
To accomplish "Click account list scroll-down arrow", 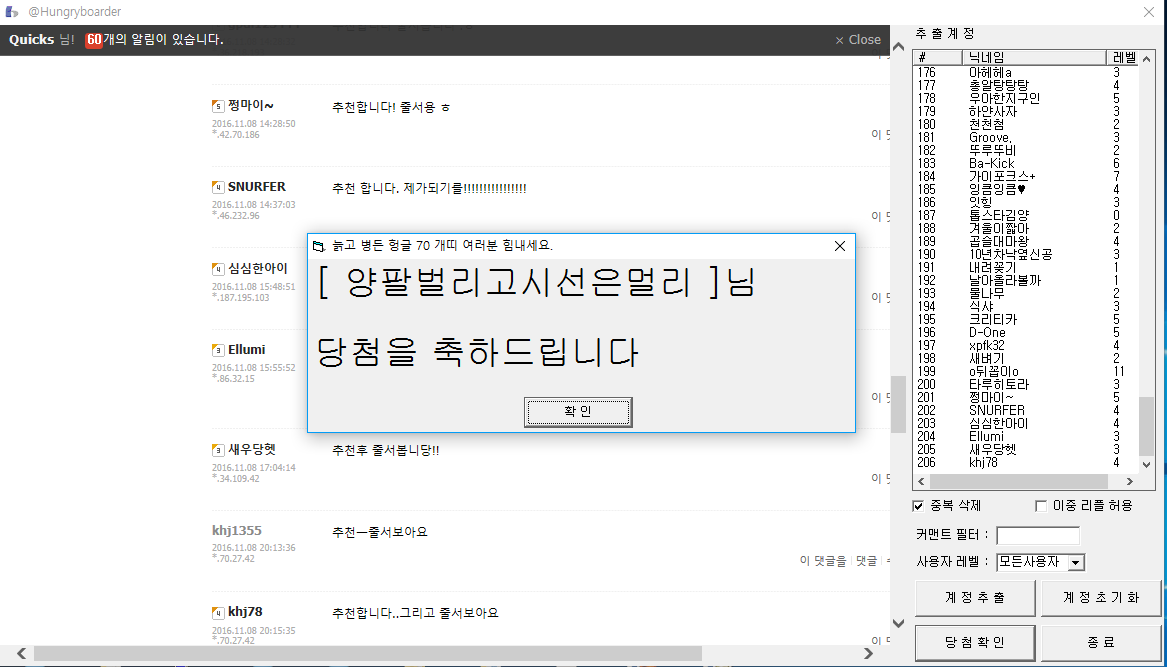I will [x=1147, y=464].
